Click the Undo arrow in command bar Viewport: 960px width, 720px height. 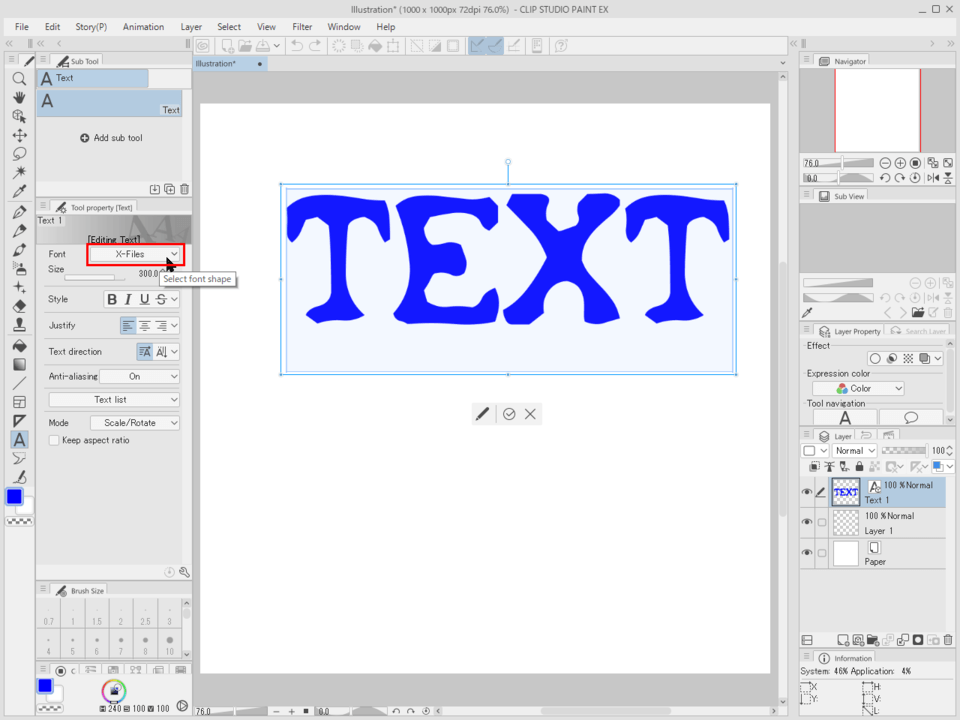[297, 46]
